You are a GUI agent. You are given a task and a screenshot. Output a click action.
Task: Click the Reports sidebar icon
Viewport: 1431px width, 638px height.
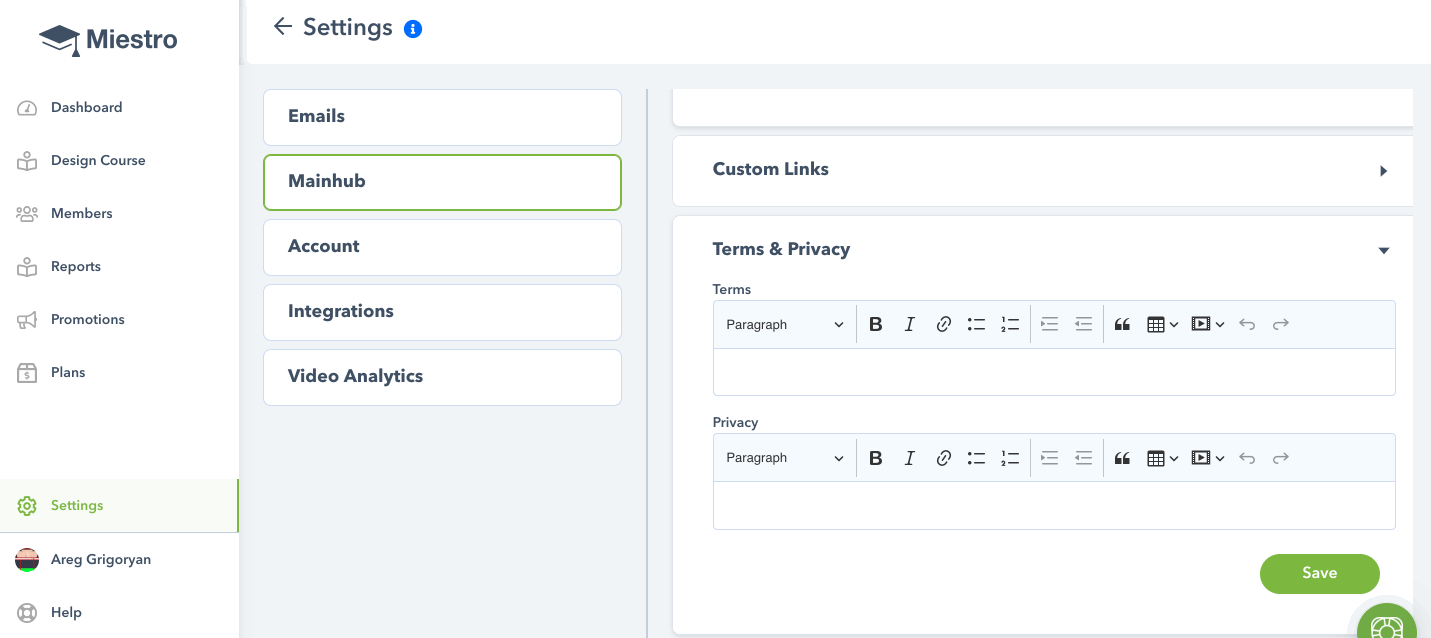[27, 267]
